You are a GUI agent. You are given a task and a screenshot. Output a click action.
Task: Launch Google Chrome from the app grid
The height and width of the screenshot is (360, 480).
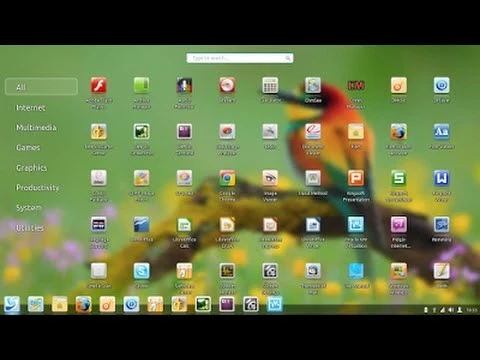(x=227, y=178)
